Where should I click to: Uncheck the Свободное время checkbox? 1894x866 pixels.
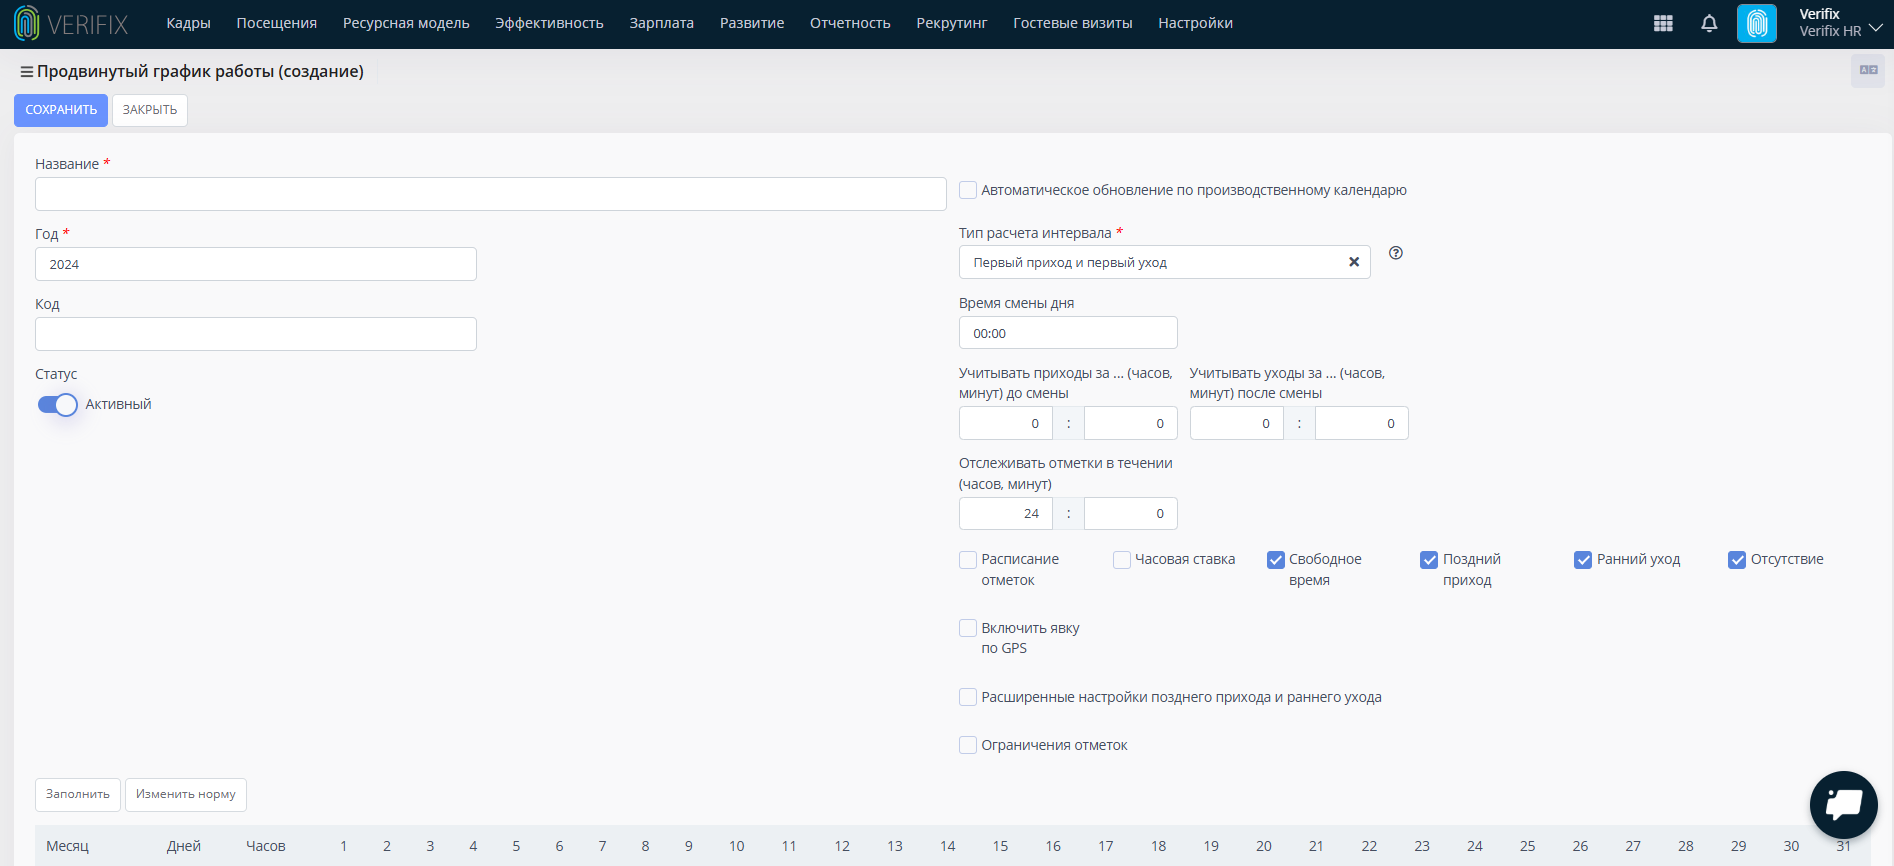click(x=1276, y=560)
